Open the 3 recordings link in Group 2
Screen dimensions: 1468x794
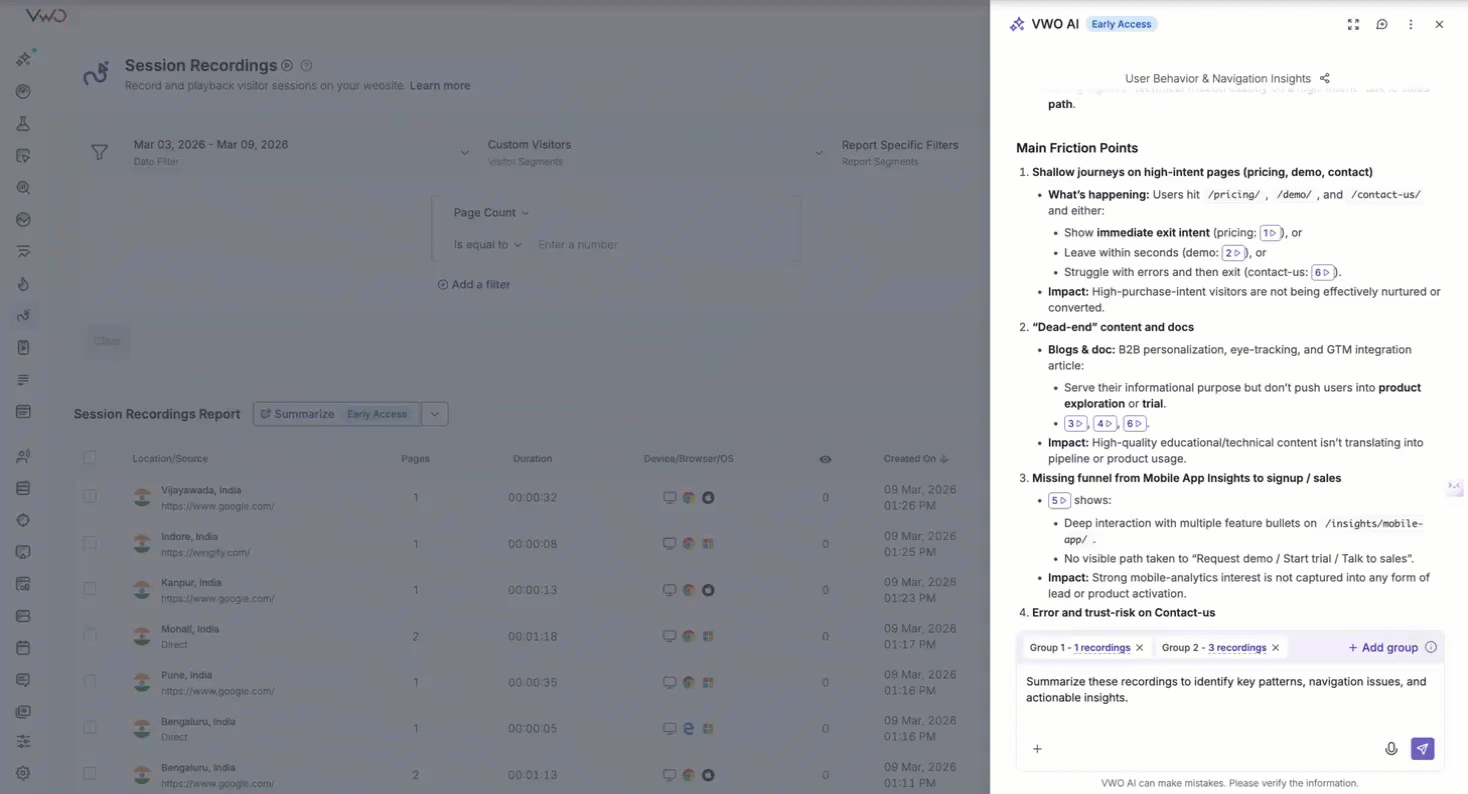1237,648
